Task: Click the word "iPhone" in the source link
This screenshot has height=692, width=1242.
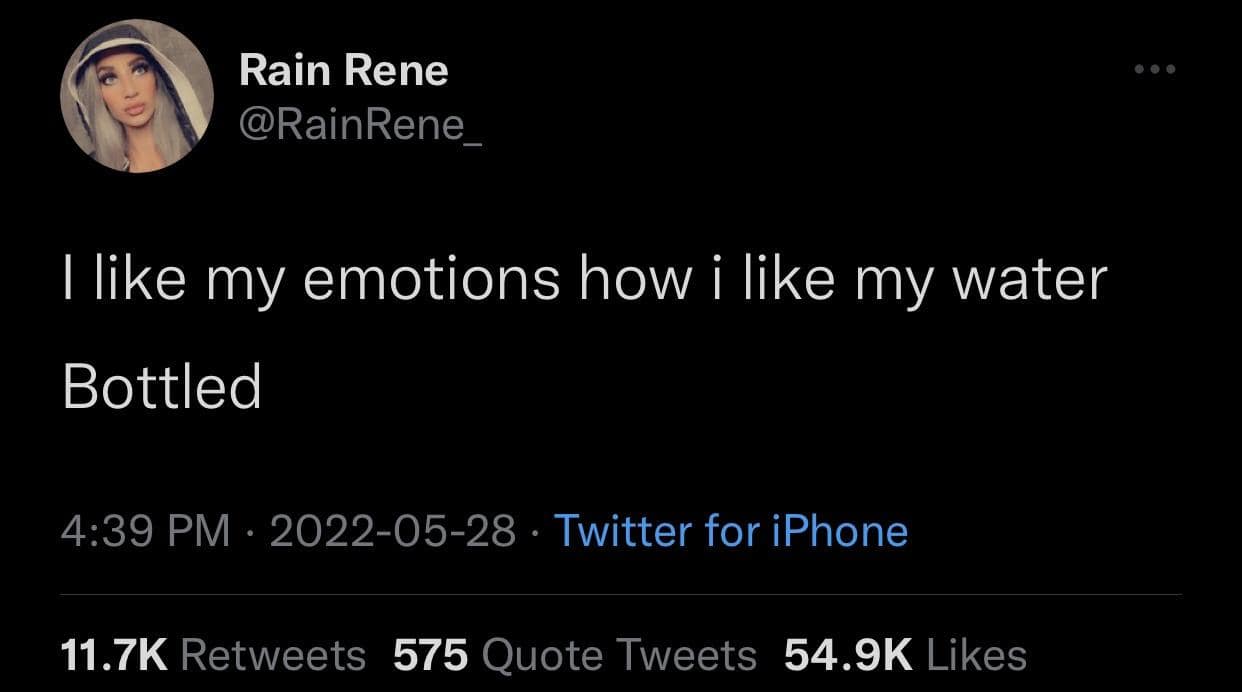Action: click(x=841, y=530)
